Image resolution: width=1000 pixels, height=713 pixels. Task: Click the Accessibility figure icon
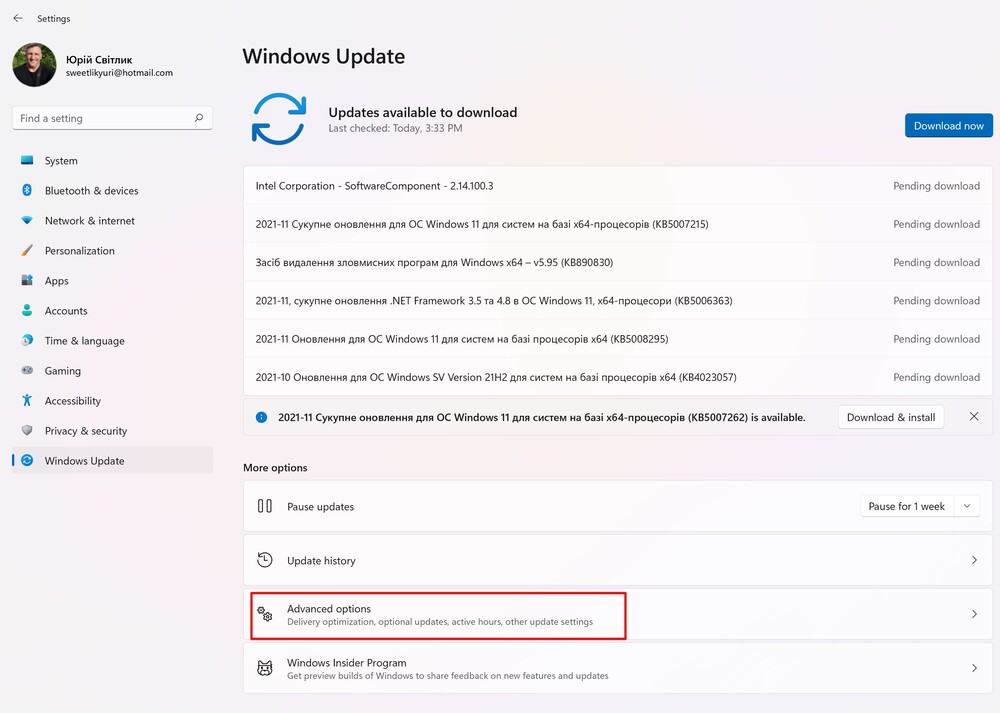click(x=27, y=400)
